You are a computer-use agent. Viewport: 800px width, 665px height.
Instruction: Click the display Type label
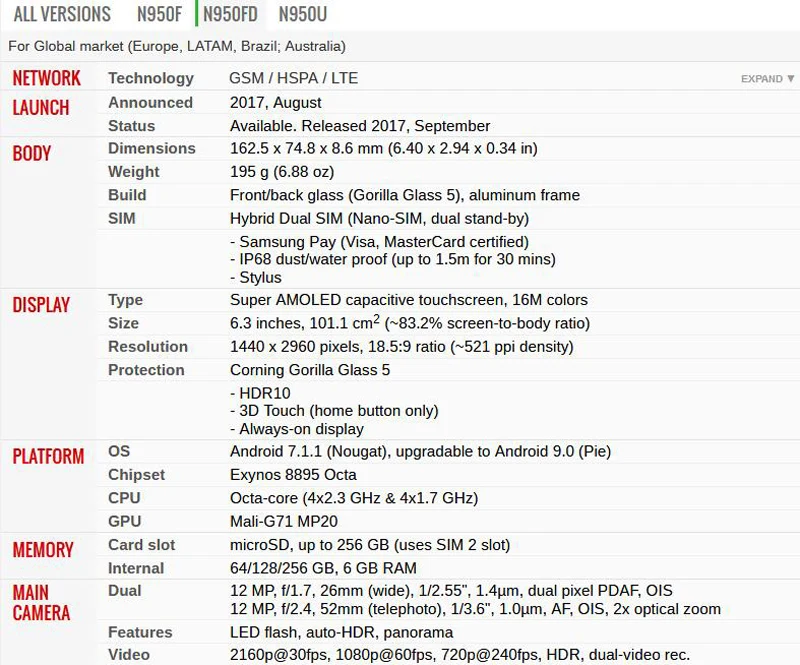tap(126, 300)
